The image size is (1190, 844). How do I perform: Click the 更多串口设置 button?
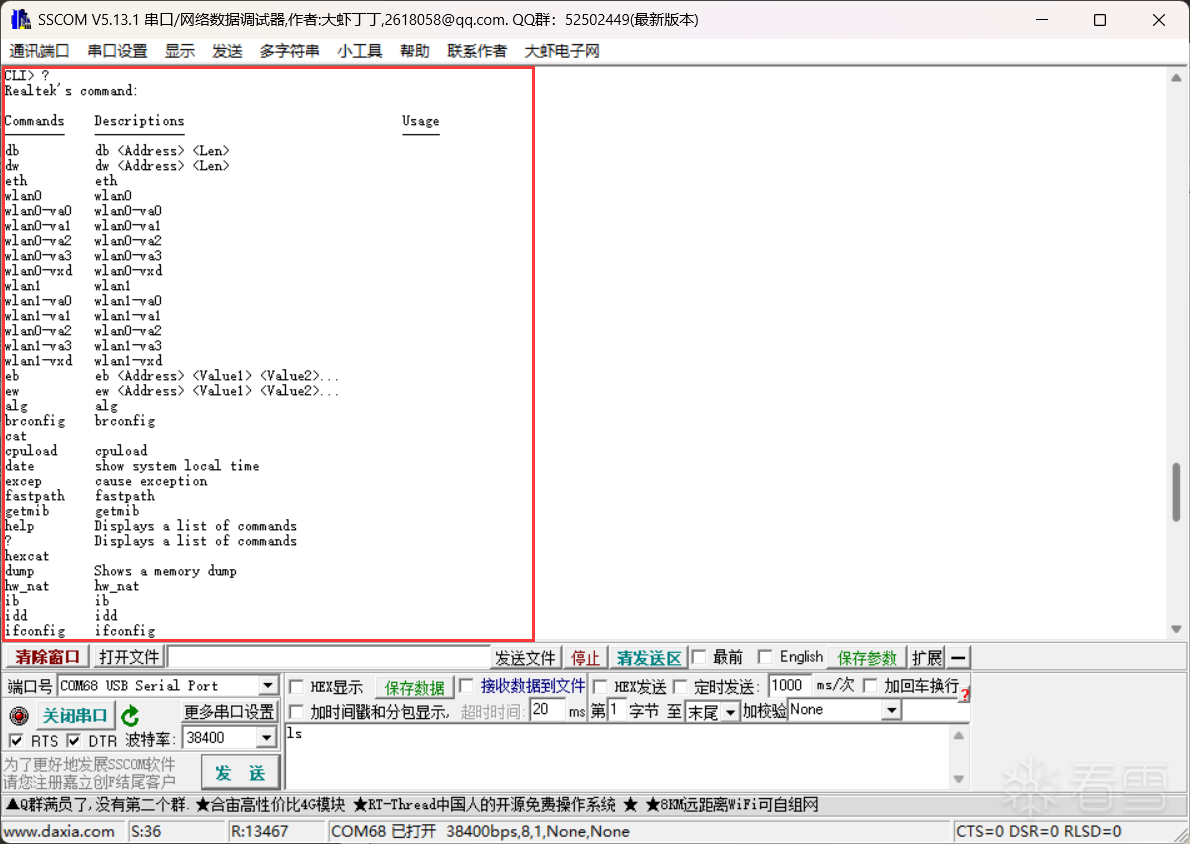(x=229, y=712)
